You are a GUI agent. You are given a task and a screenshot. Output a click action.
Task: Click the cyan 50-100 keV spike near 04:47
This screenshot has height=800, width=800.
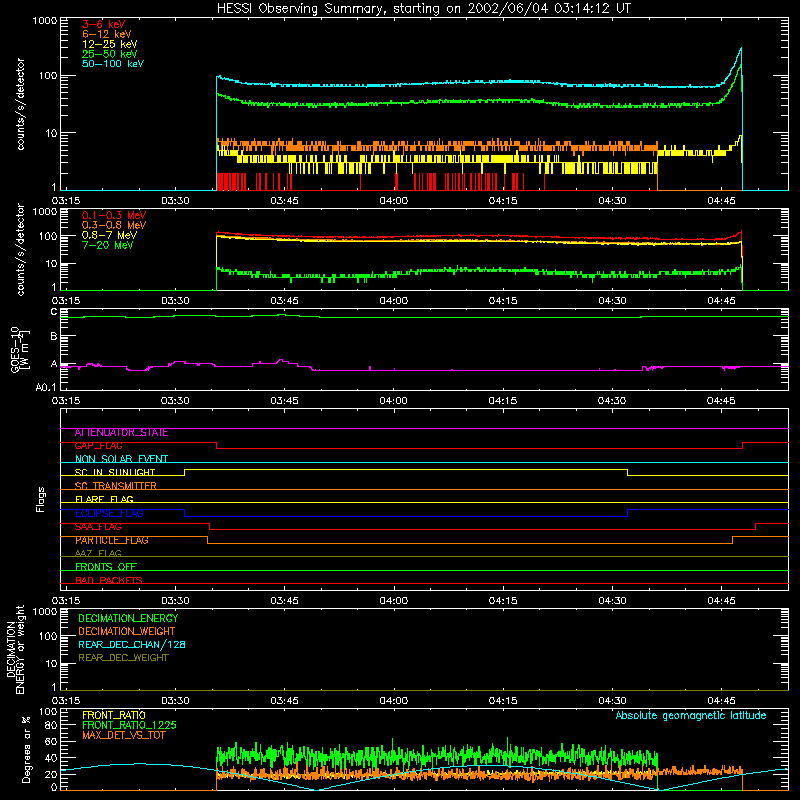[x=740, y=51]
